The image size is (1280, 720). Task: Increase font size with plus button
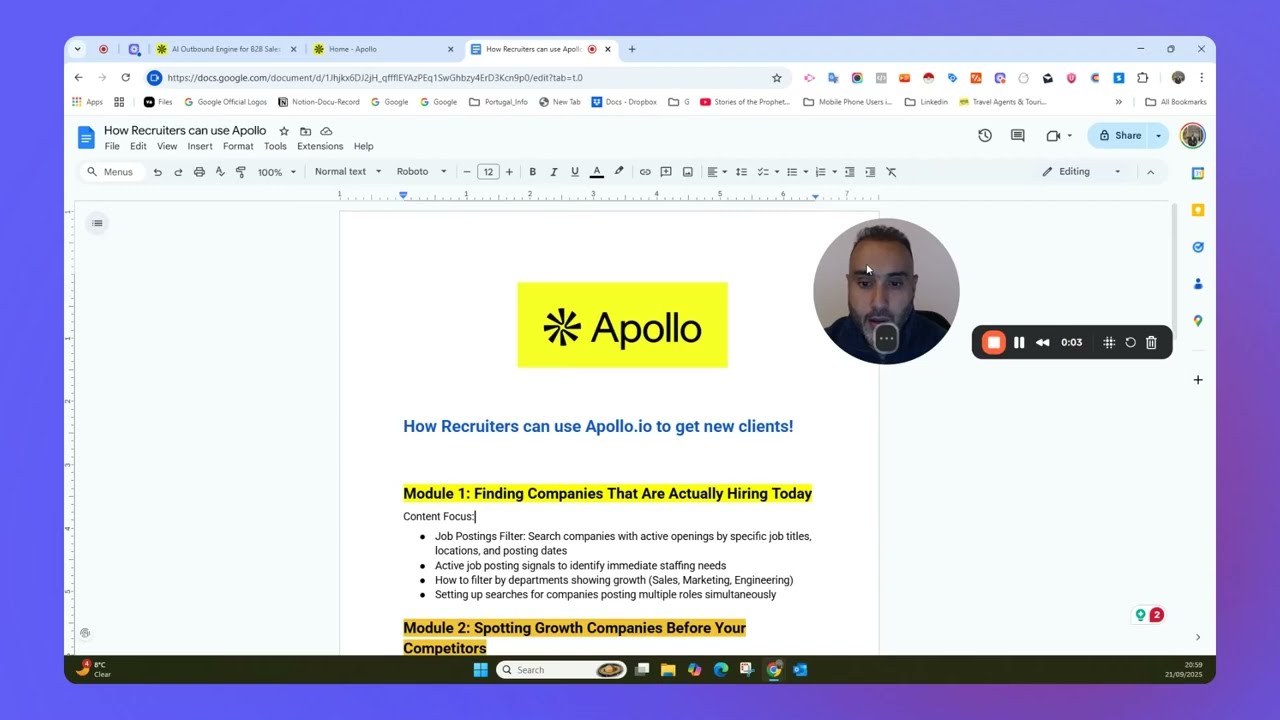pyautogui.click(x=509, y=172)
